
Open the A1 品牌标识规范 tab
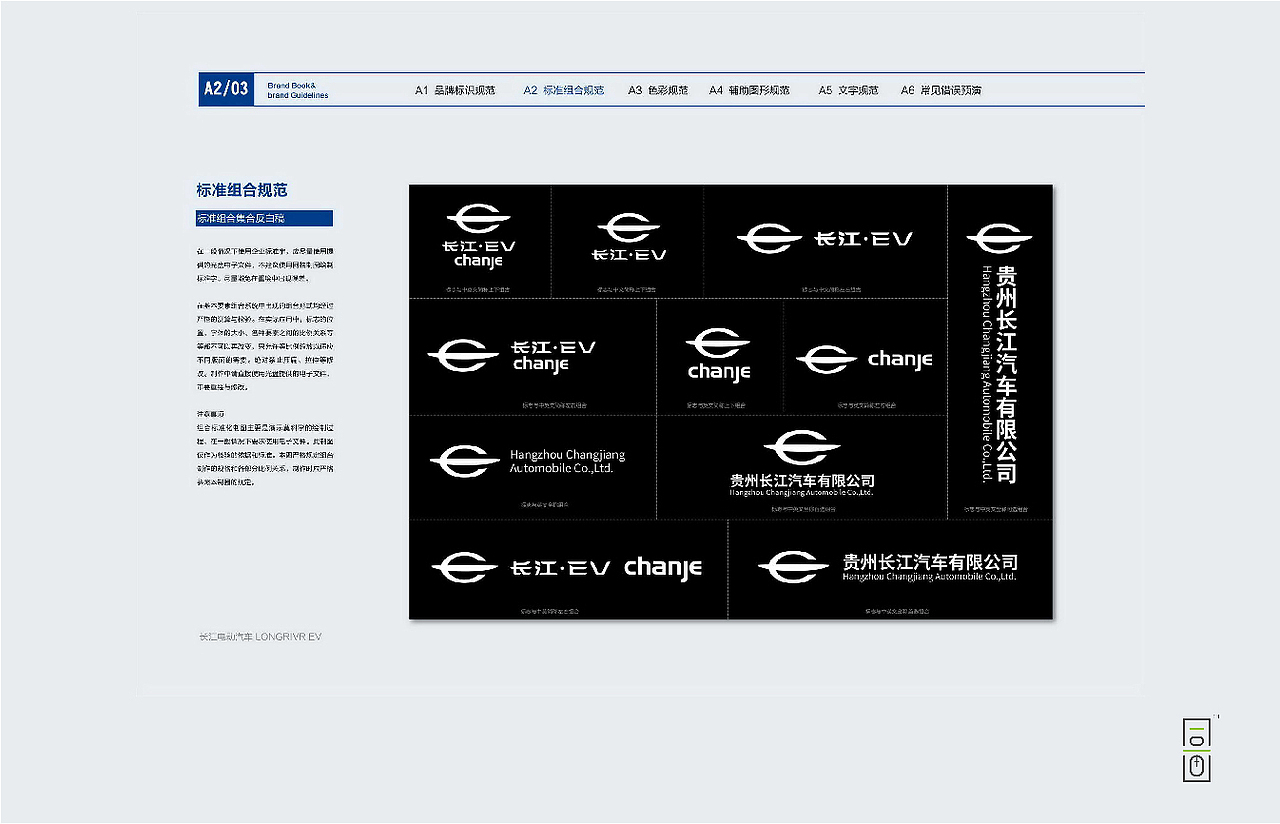pyautogui.click(x=455, y=90)
